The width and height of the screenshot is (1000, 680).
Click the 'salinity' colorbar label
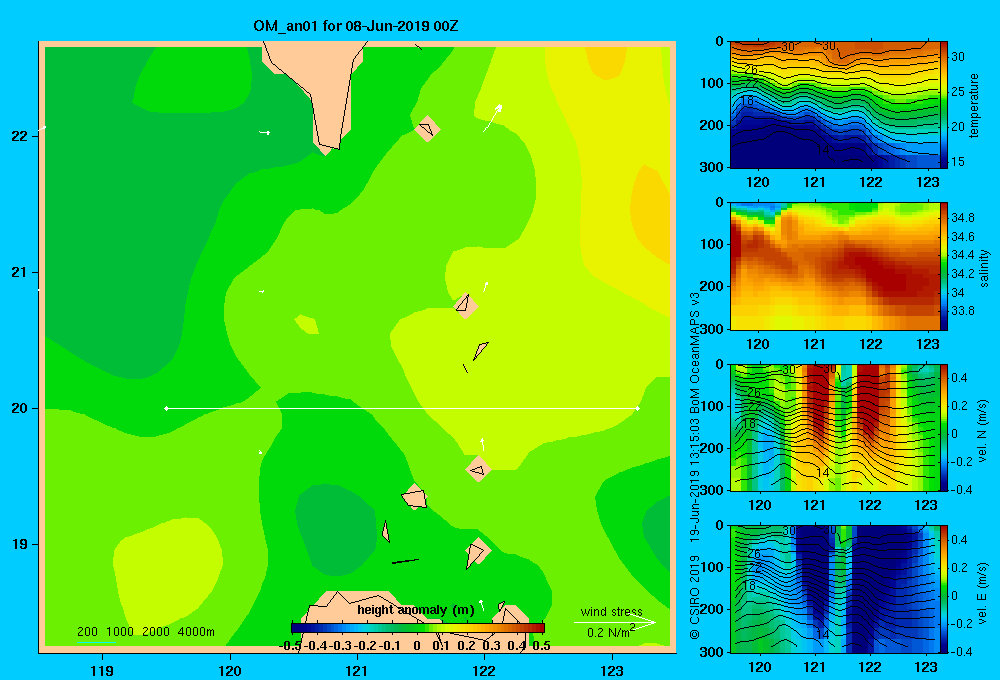pyautogui.click(x=984, y=268)
